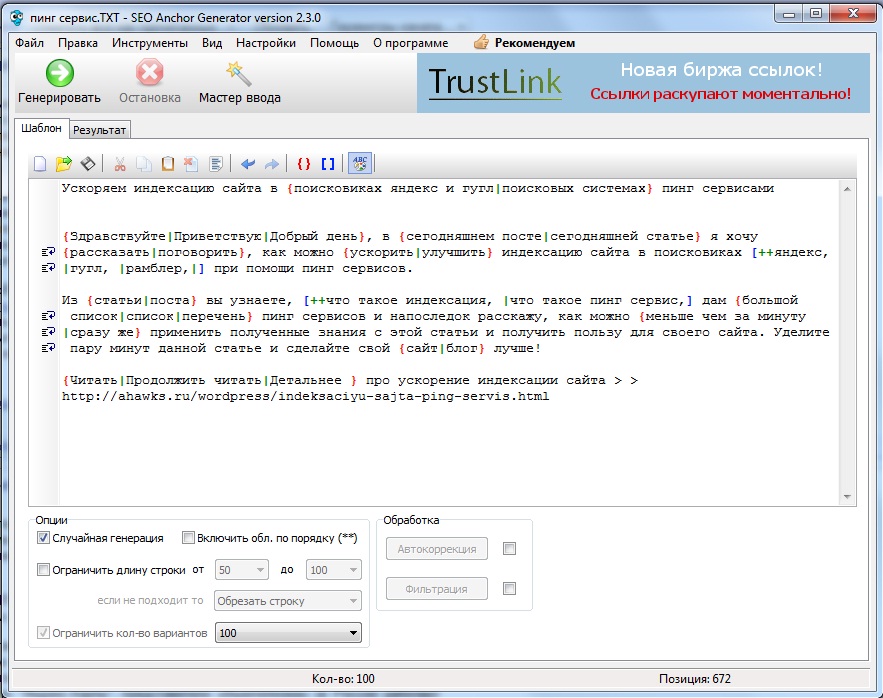Toggle the ABC syntax highlighting icon
This screenshot has height=698, width=883.
coord(359,164)
